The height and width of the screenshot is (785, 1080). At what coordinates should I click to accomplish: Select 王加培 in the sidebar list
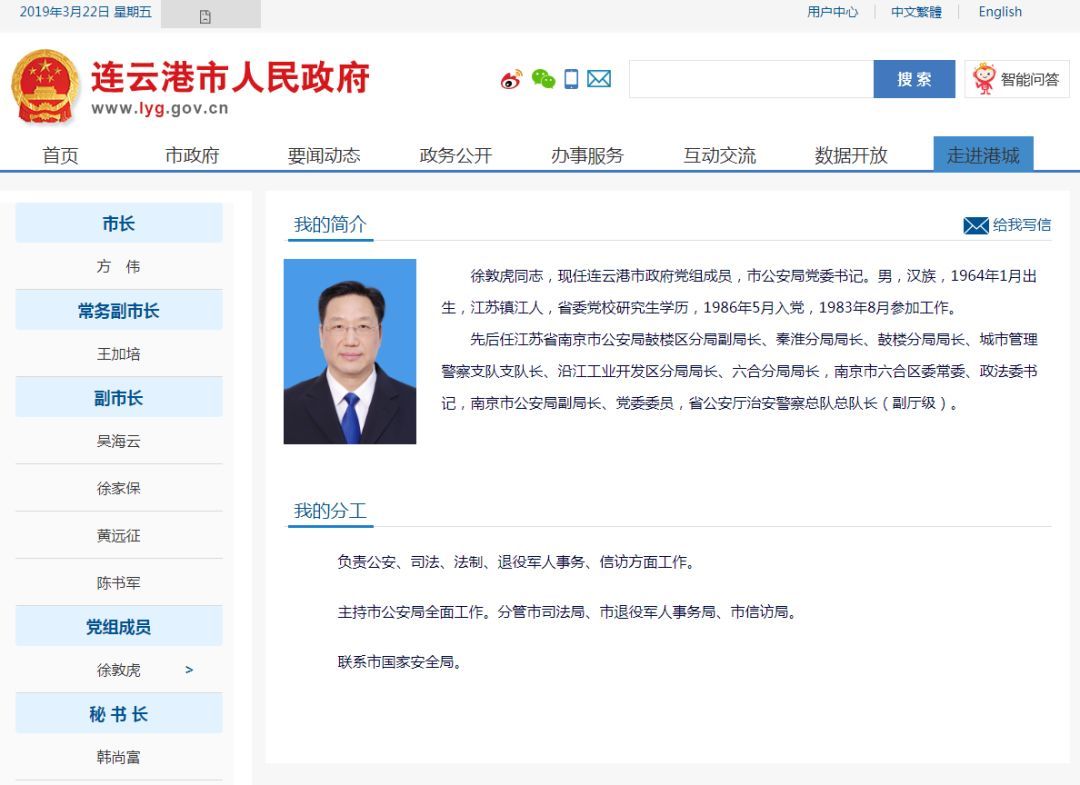[118, 354]
